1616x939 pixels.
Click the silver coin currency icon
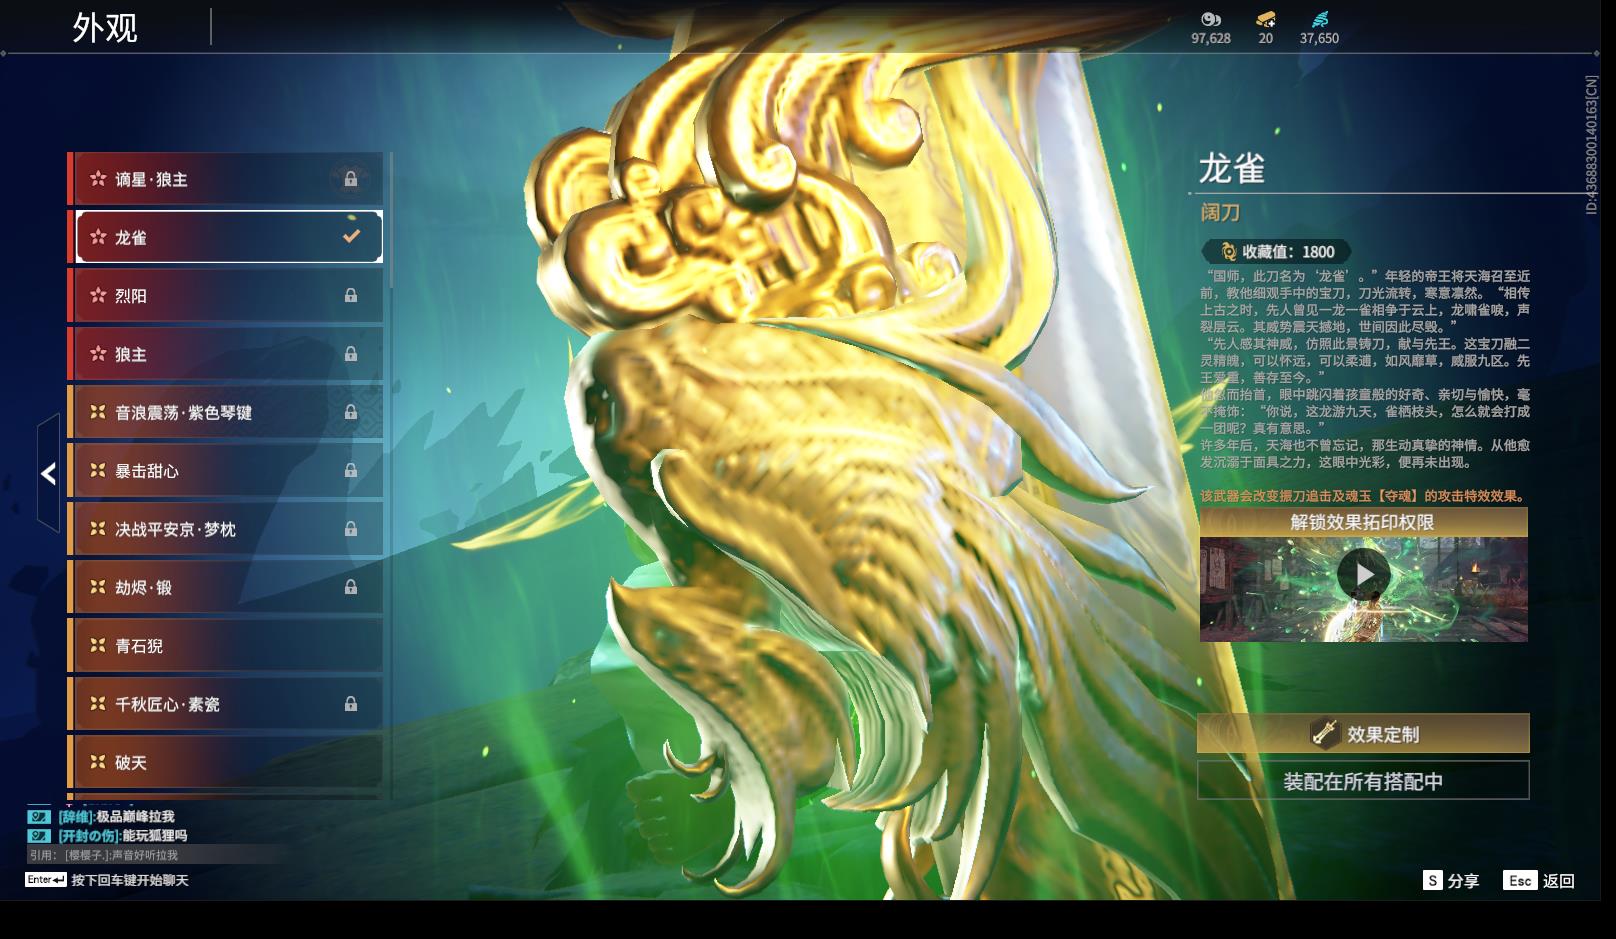[1210, 19]
